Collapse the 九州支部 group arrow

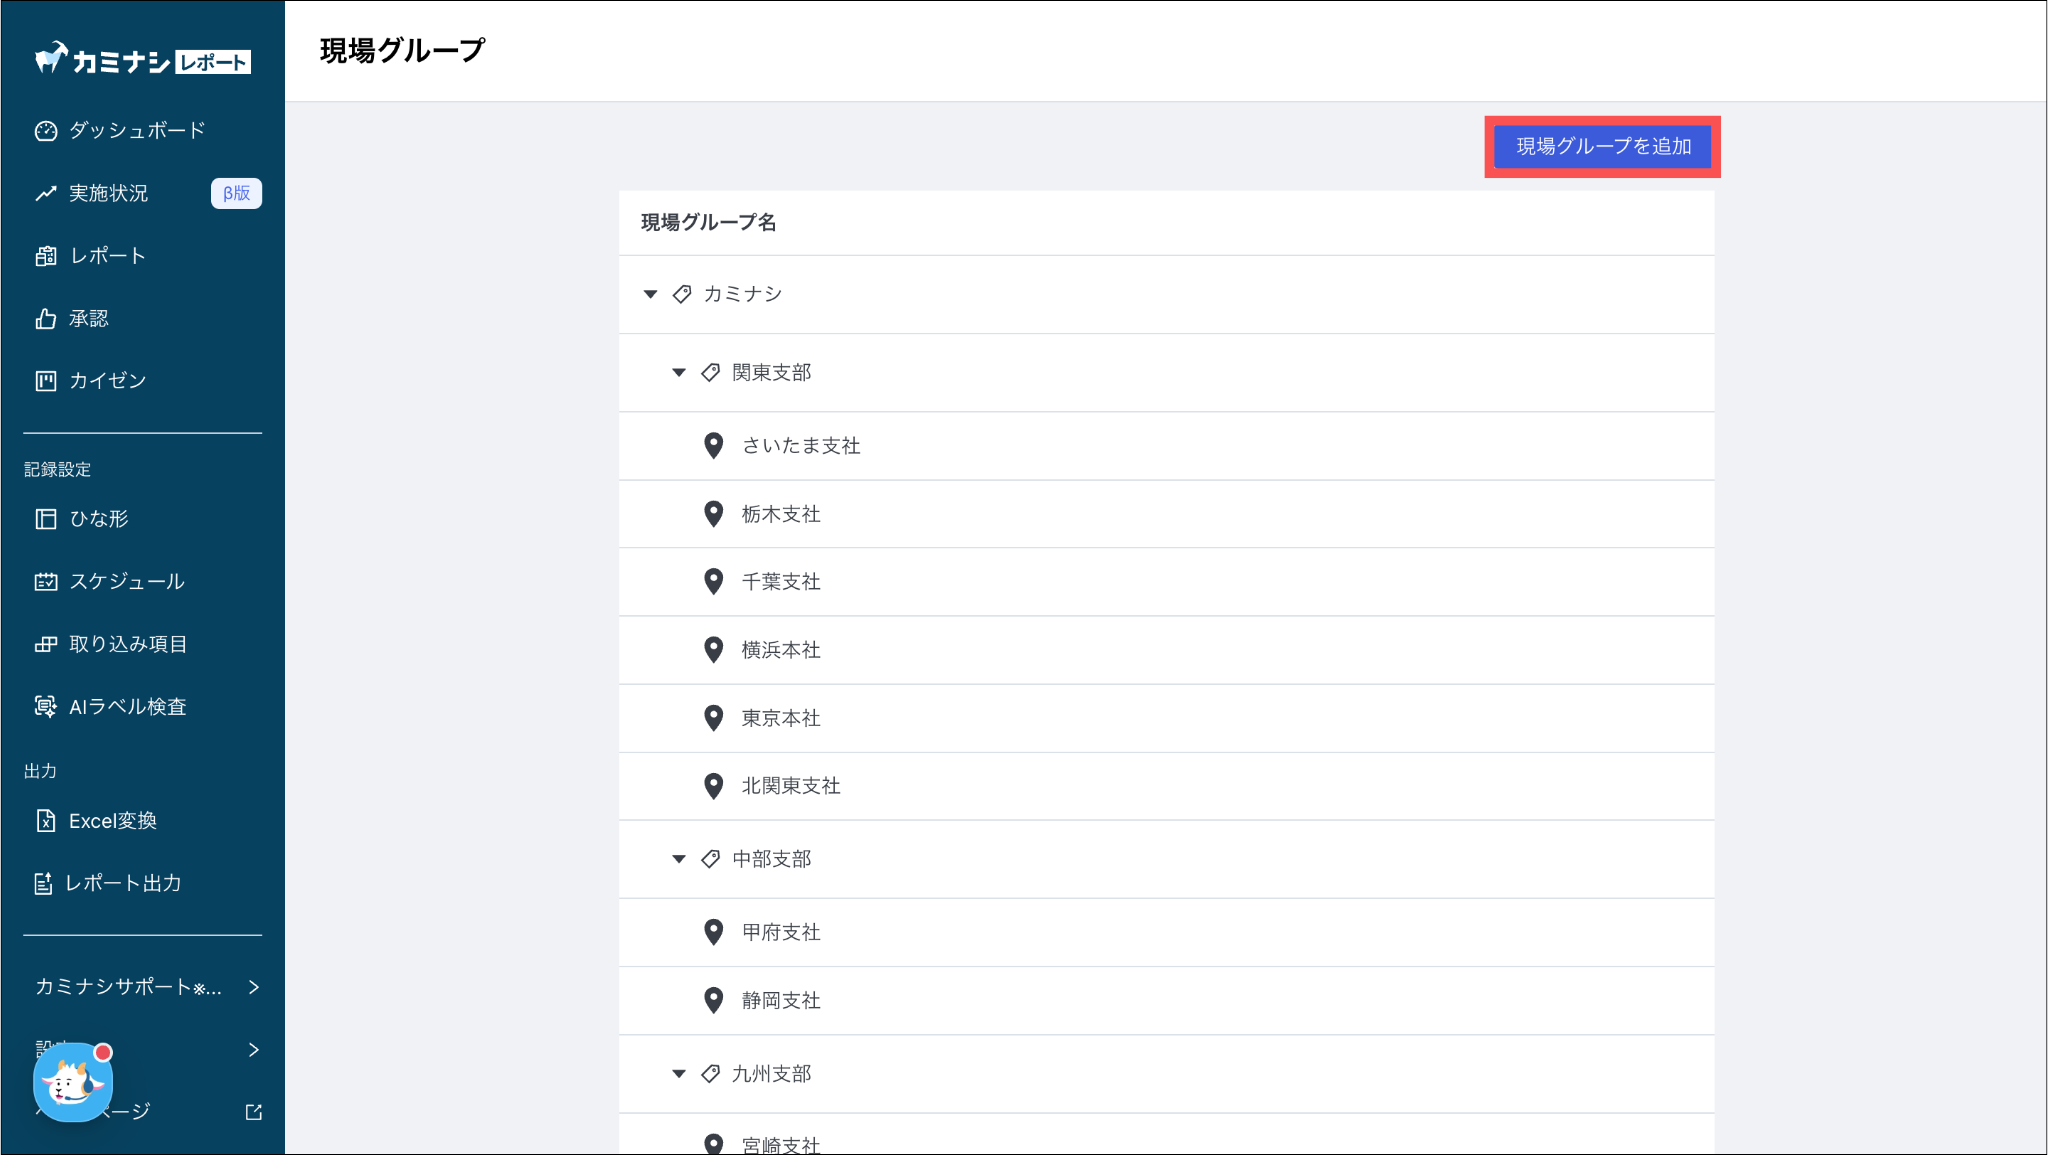[679, 1074]
